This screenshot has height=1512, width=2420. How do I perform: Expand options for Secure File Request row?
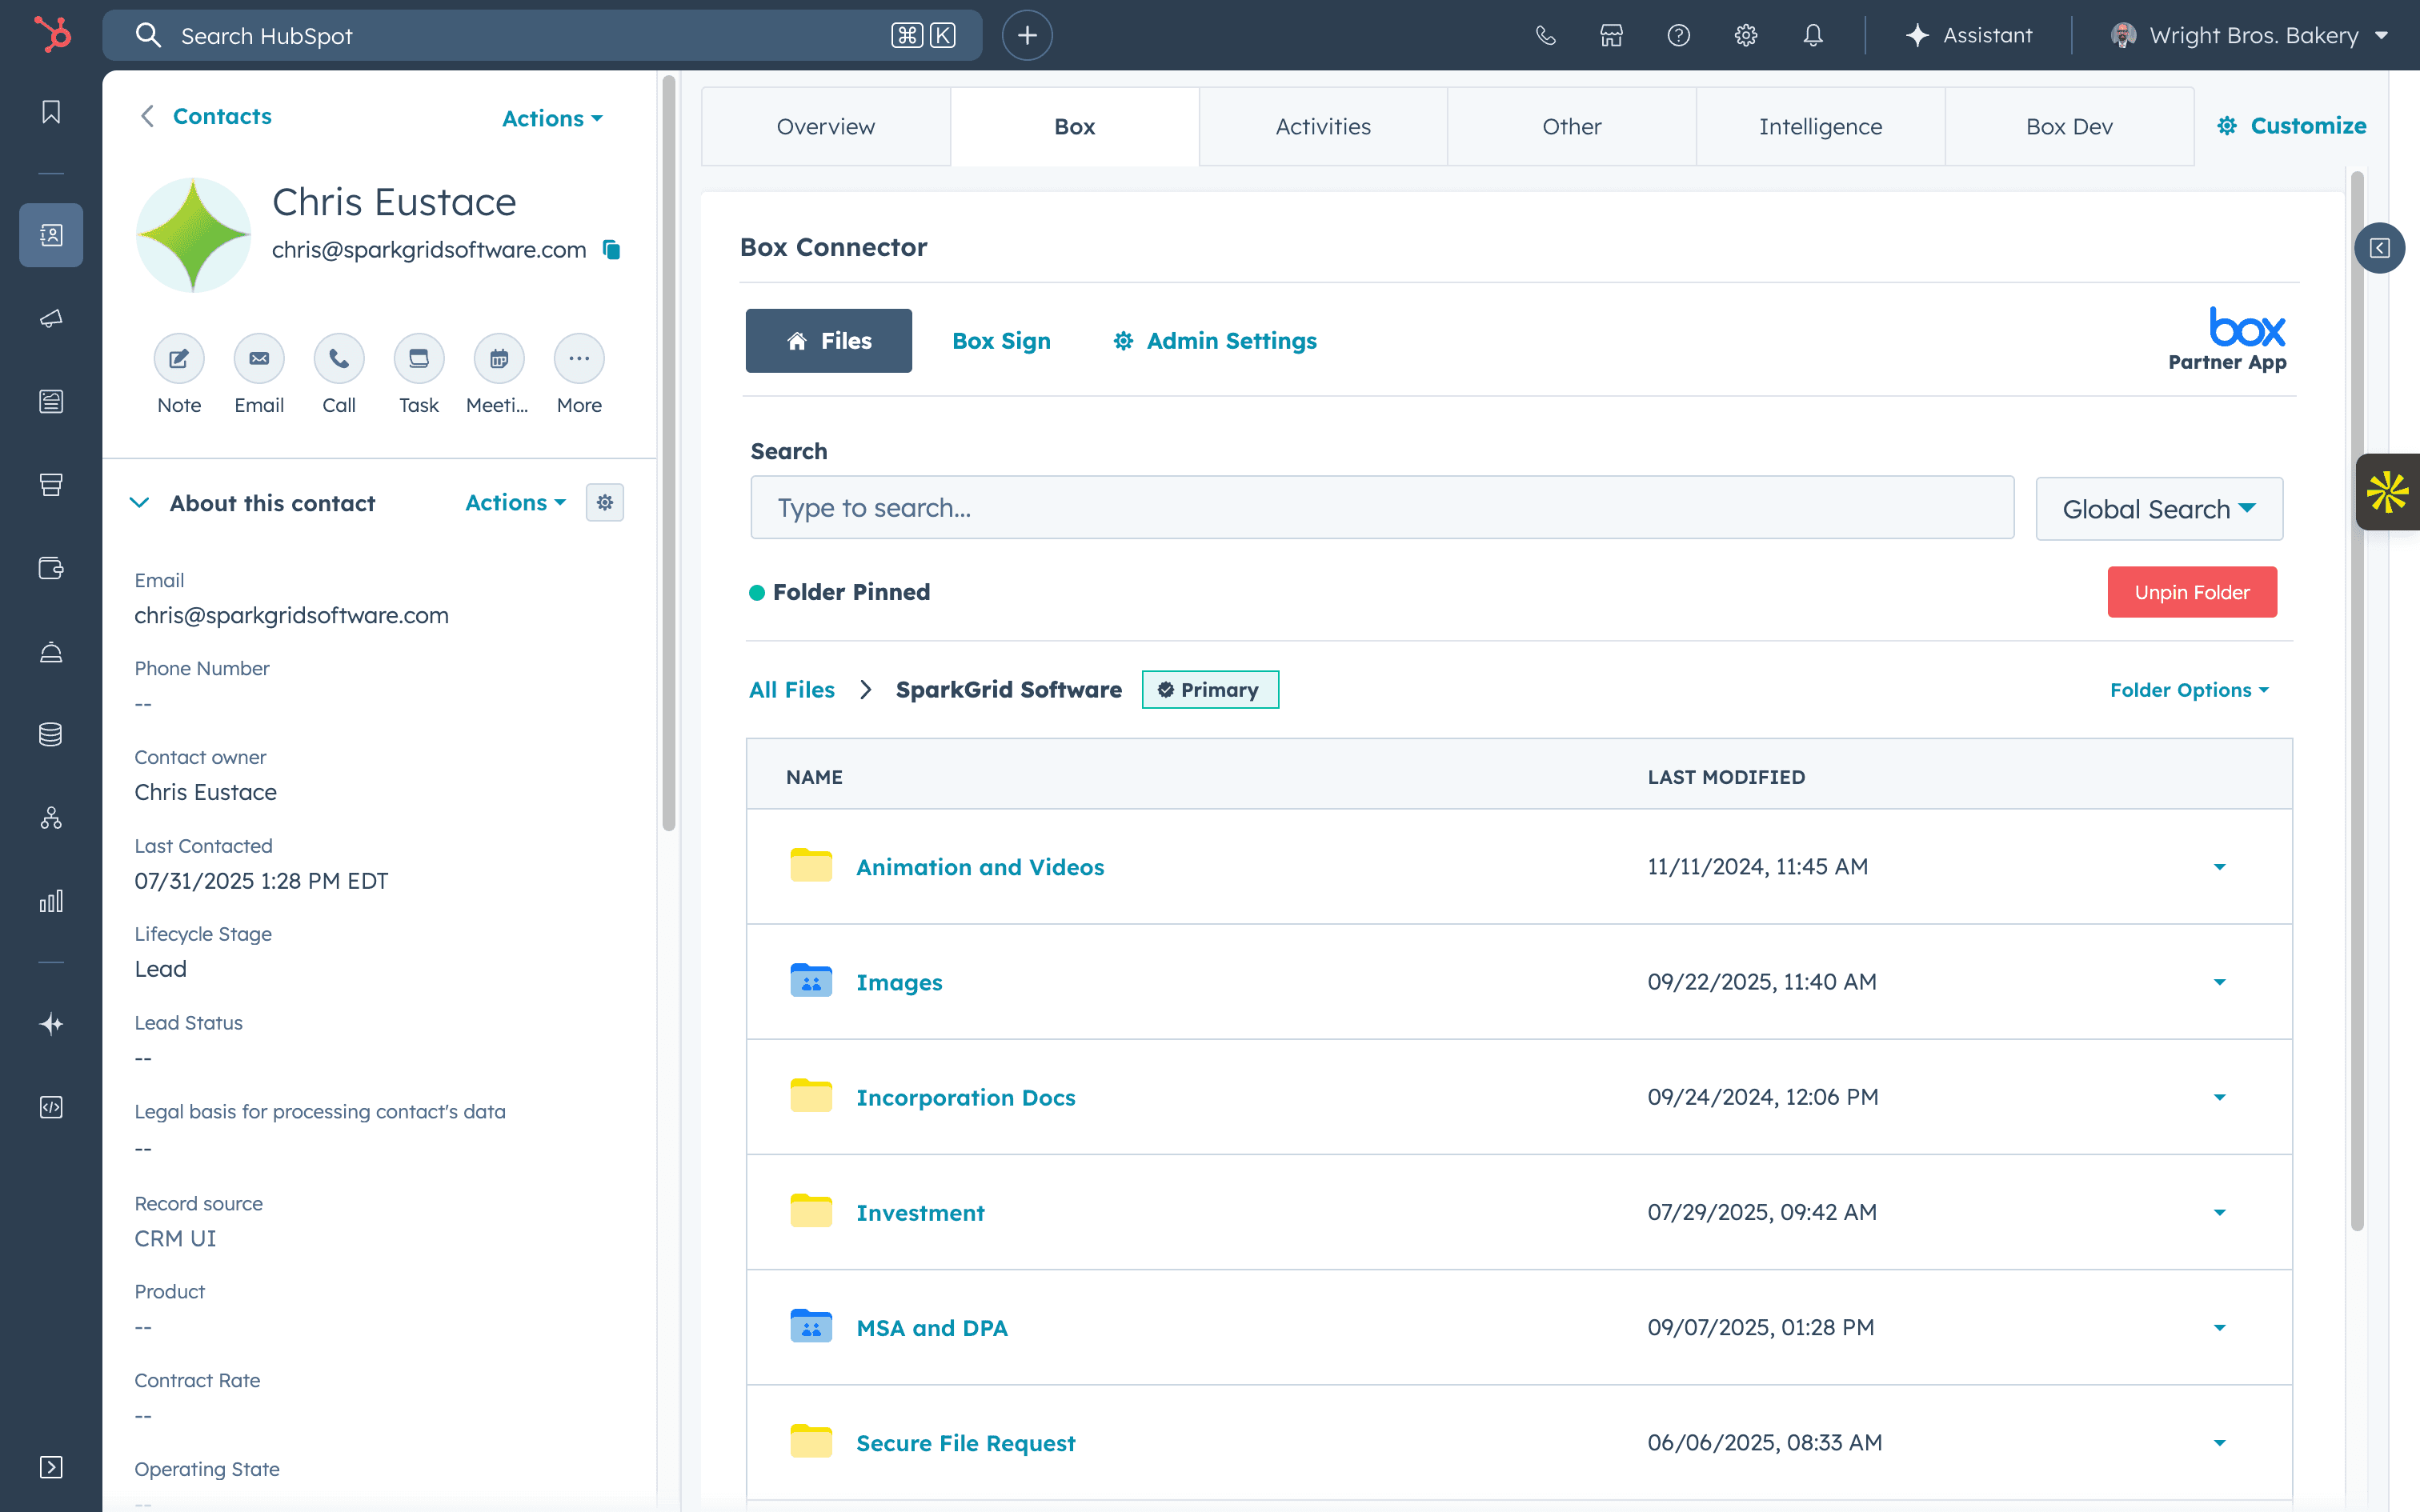tap(2219, 1443)
